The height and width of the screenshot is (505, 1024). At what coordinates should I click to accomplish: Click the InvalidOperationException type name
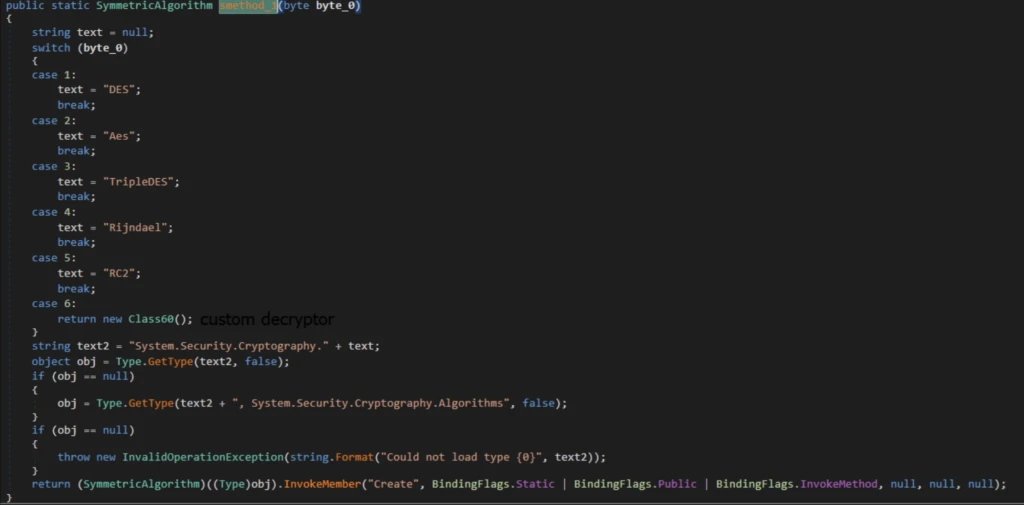pos(202,457)
